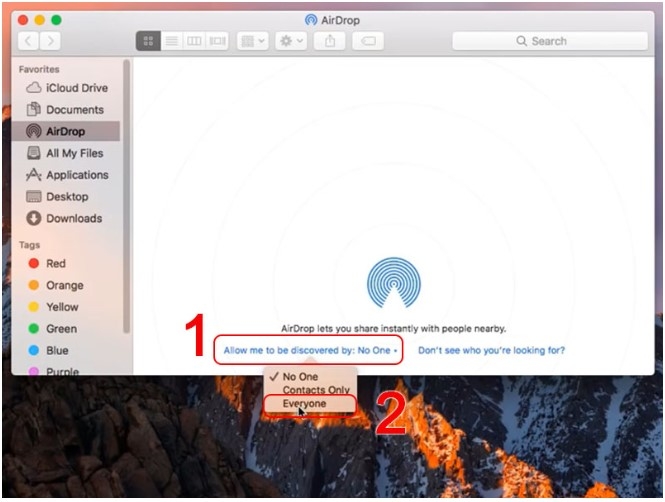Select the Orange tag
The width and height of the screenshot is (665, 502).
[67, 285]
